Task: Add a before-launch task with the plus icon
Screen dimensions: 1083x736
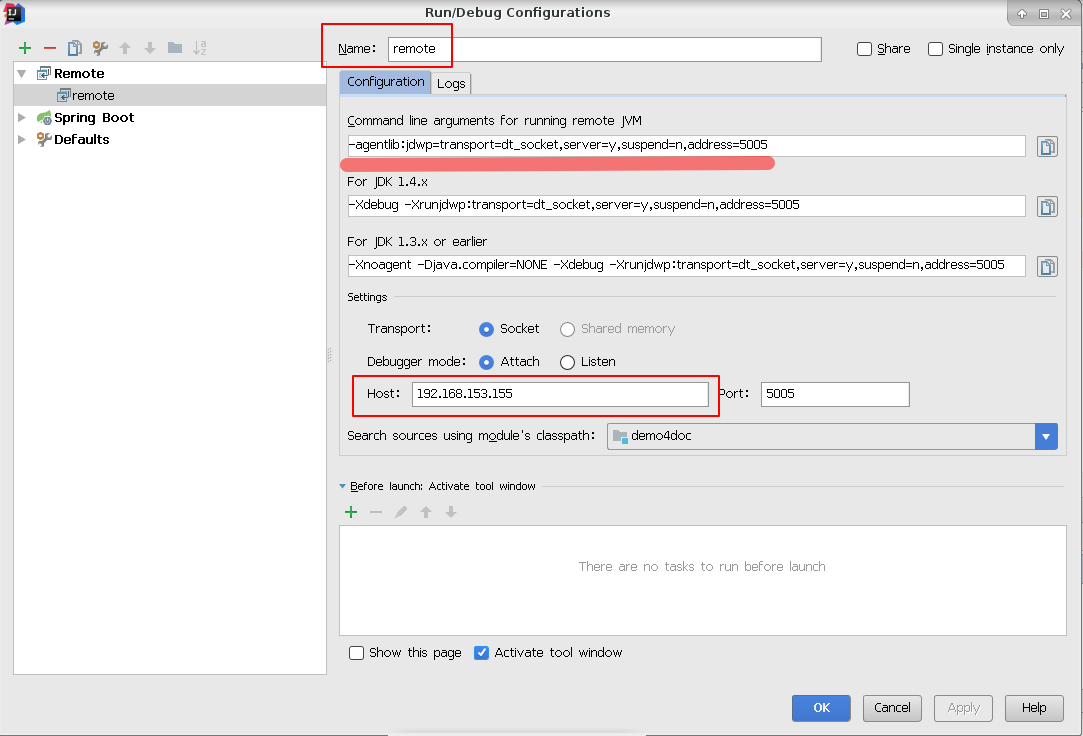Action: tap(351, 512)
